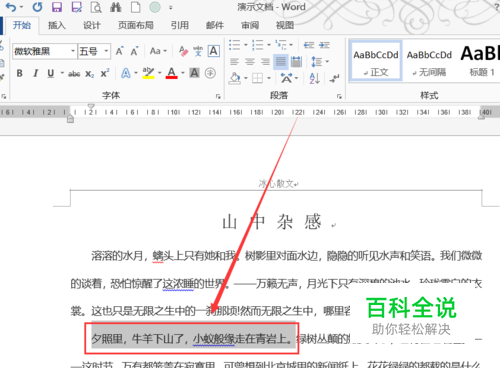
Task: Open the Paragraph dialog launcher
Action: point(339,96)
